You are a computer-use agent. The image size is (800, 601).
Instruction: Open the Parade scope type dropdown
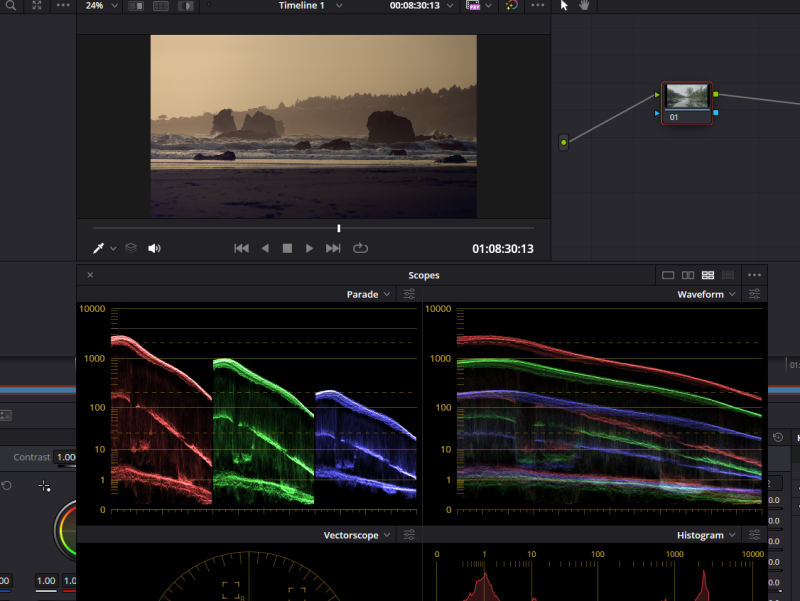point(368,294)
